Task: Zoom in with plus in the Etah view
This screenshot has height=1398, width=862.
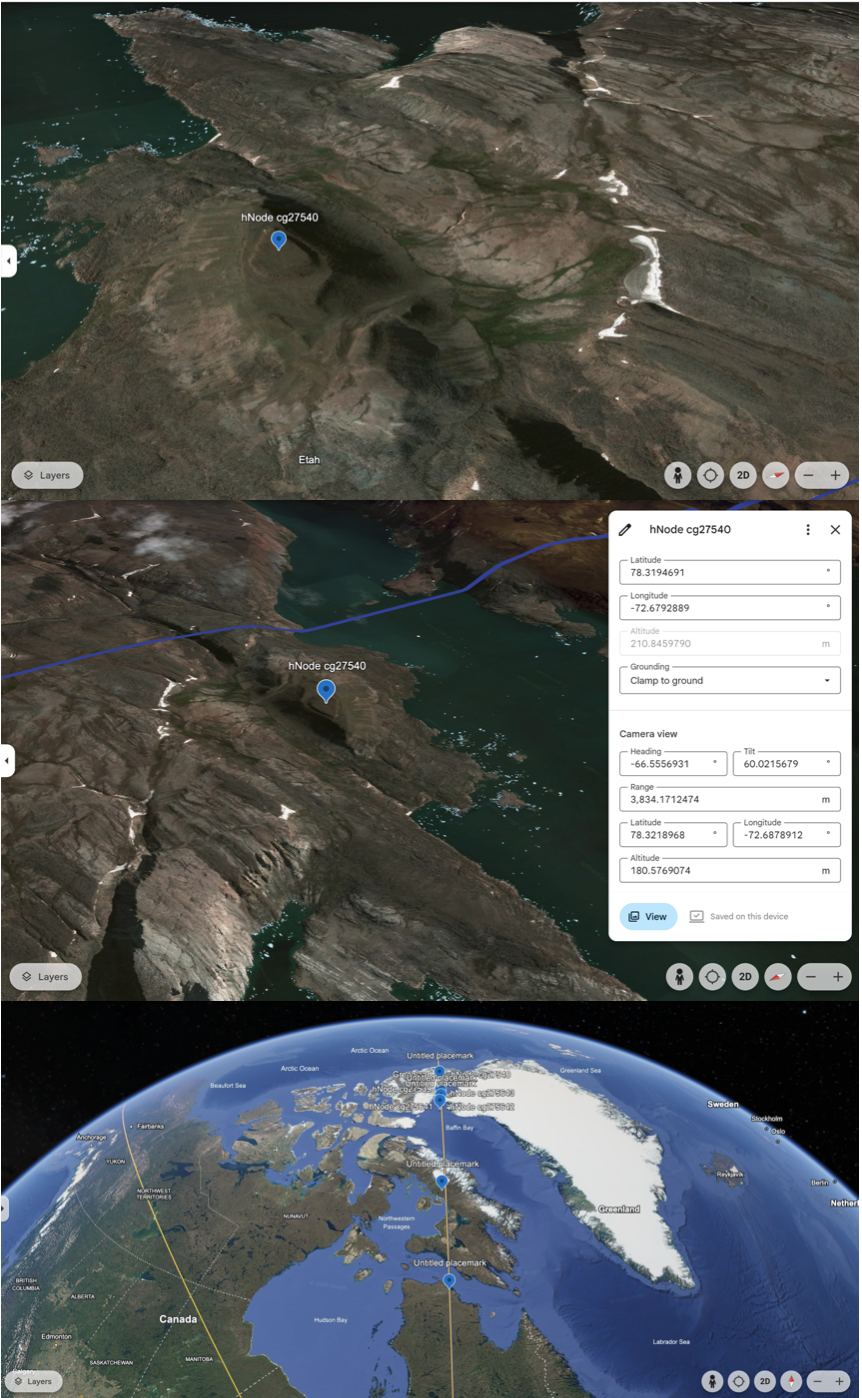Action: 836,475
